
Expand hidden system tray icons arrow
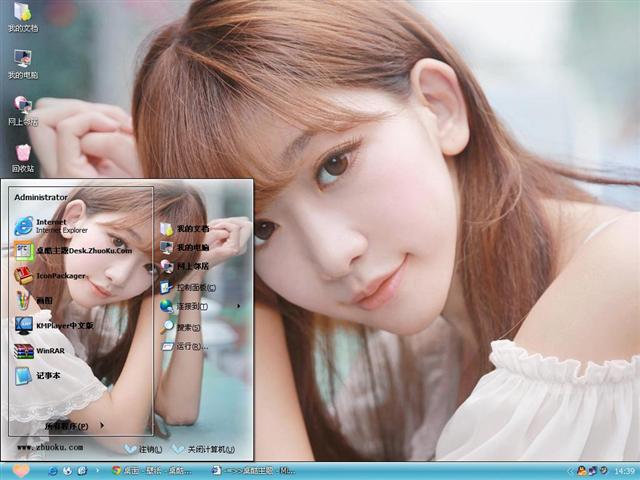coord(570,471)
